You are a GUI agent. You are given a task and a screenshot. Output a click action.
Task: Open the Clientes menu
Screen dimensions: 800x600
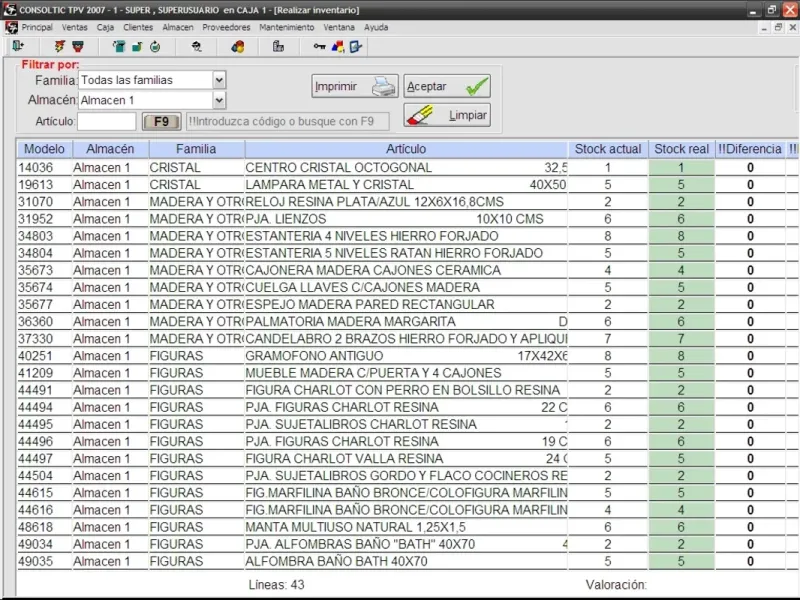[x=138, y=28]
